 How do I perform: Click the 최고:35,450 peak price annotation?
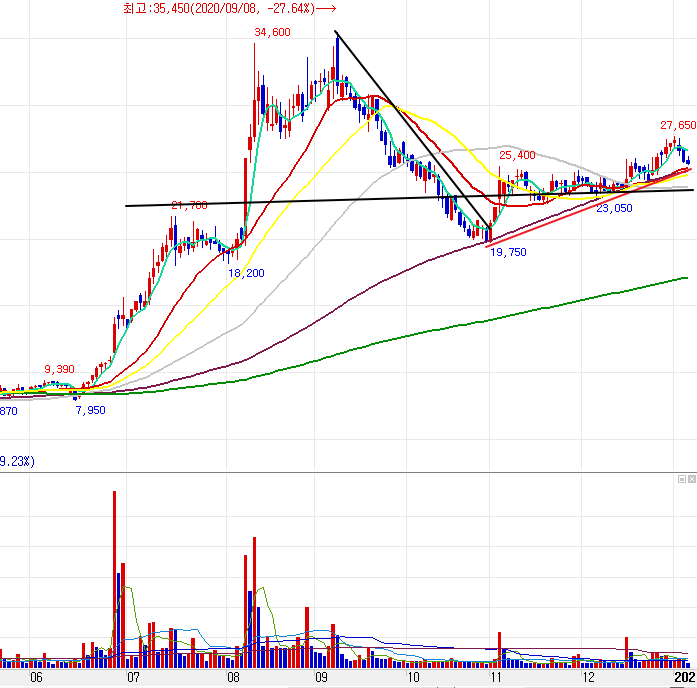pos(229,8)
